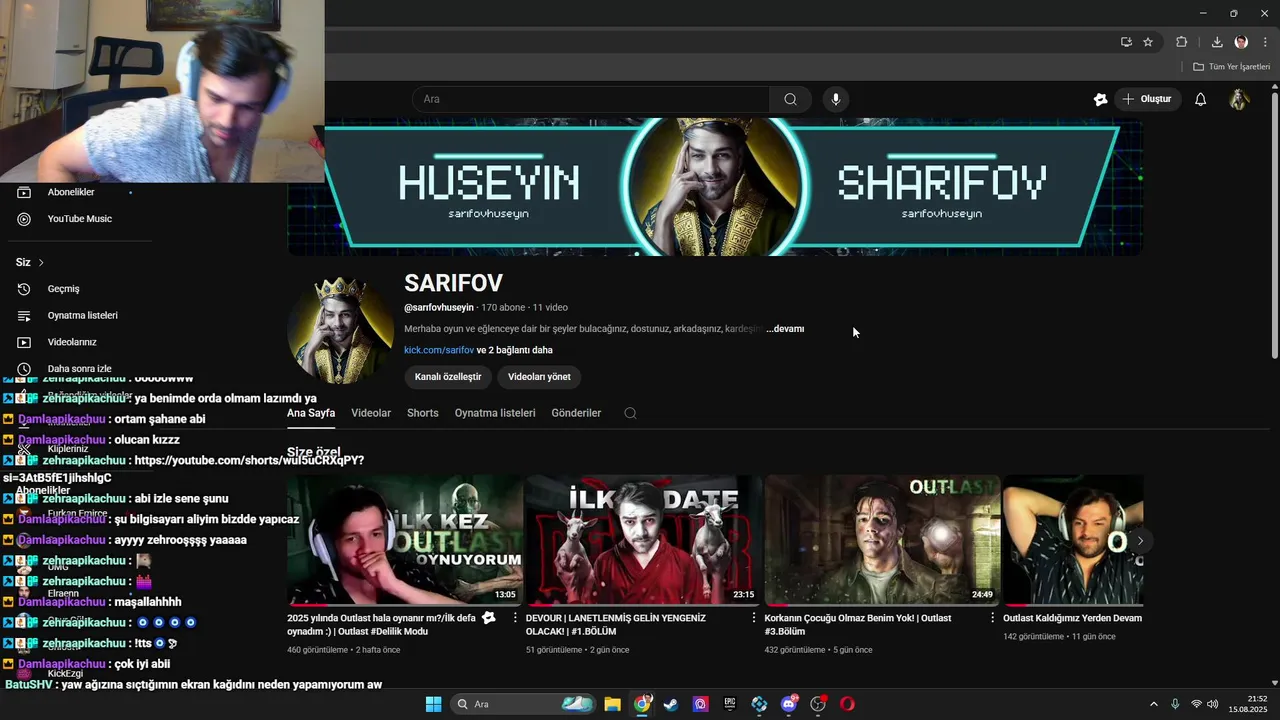Open YouTube Music in the sidebar
Screen dimensions: 1280x720
pos(79,219)
